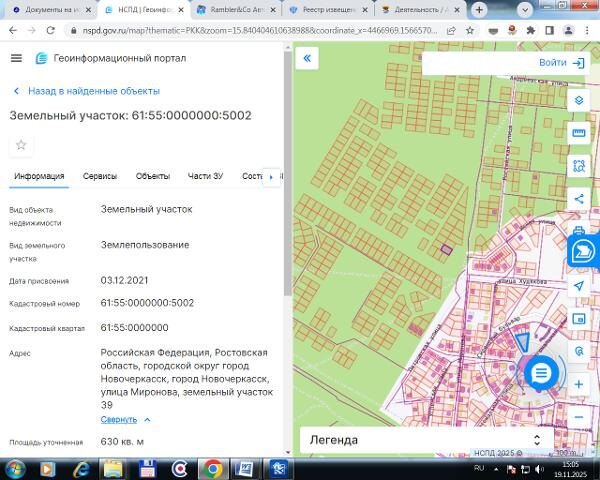Return via Назад в найденные объекты

point(87,91)
